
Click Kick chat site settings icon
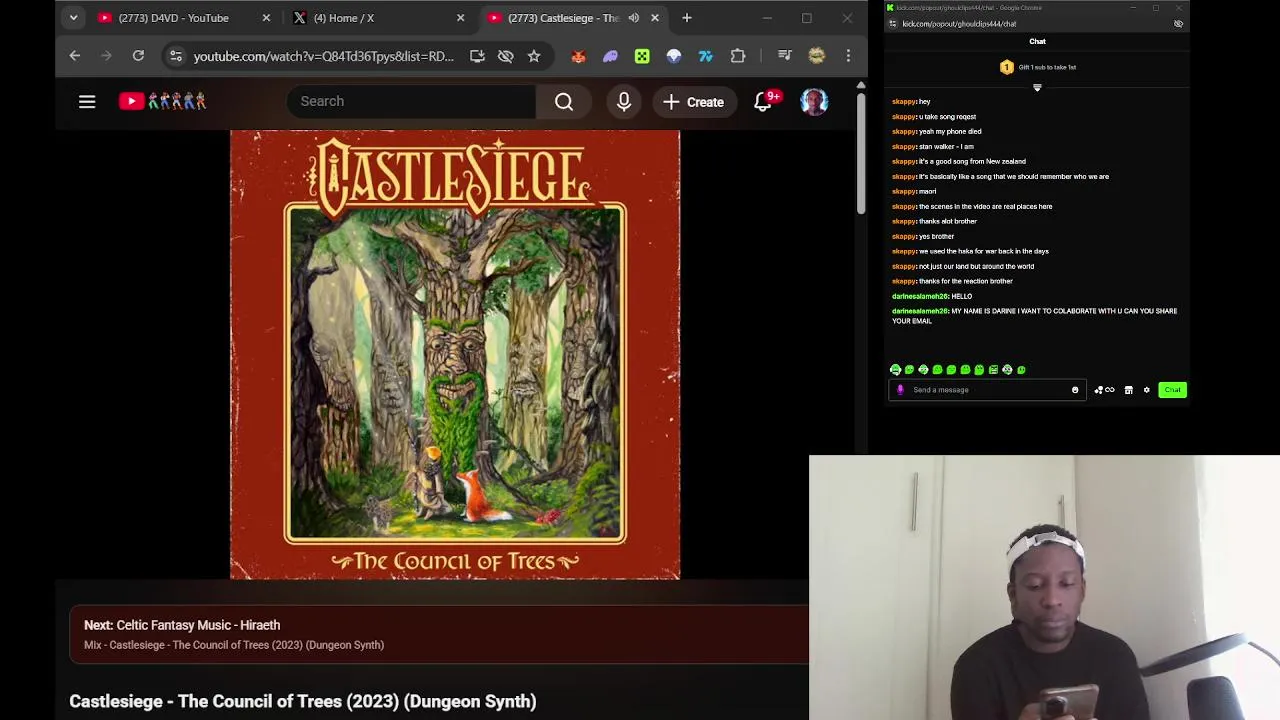coord(893,24)
